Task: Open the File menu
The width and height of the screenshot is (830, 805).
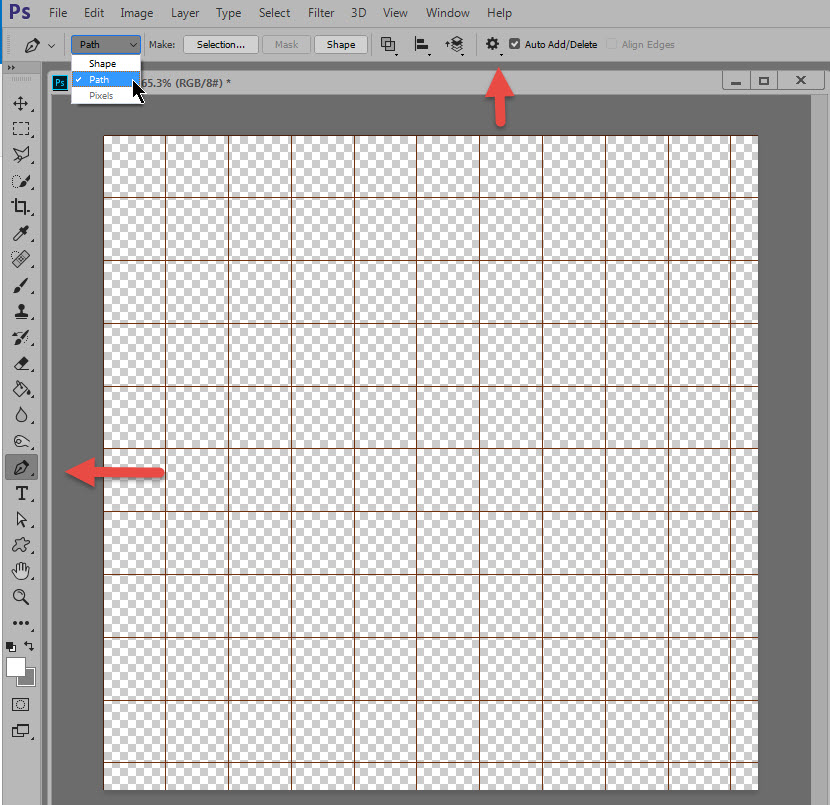Action: click(58, 13)
